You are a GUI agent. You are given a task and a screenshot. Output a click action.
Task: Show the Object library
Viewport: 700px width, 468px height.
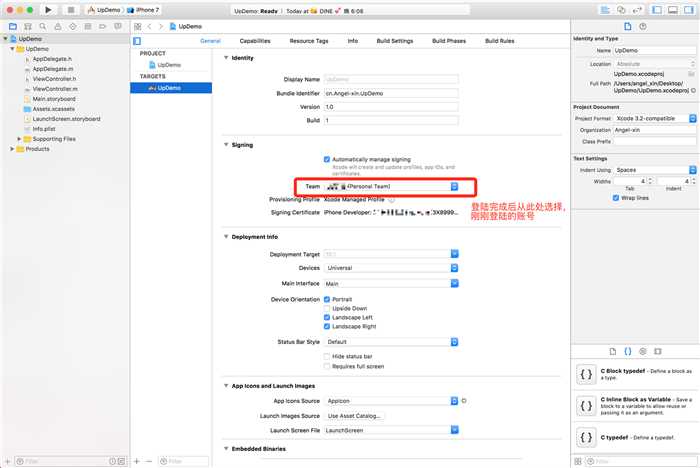(x=643, y=351)
